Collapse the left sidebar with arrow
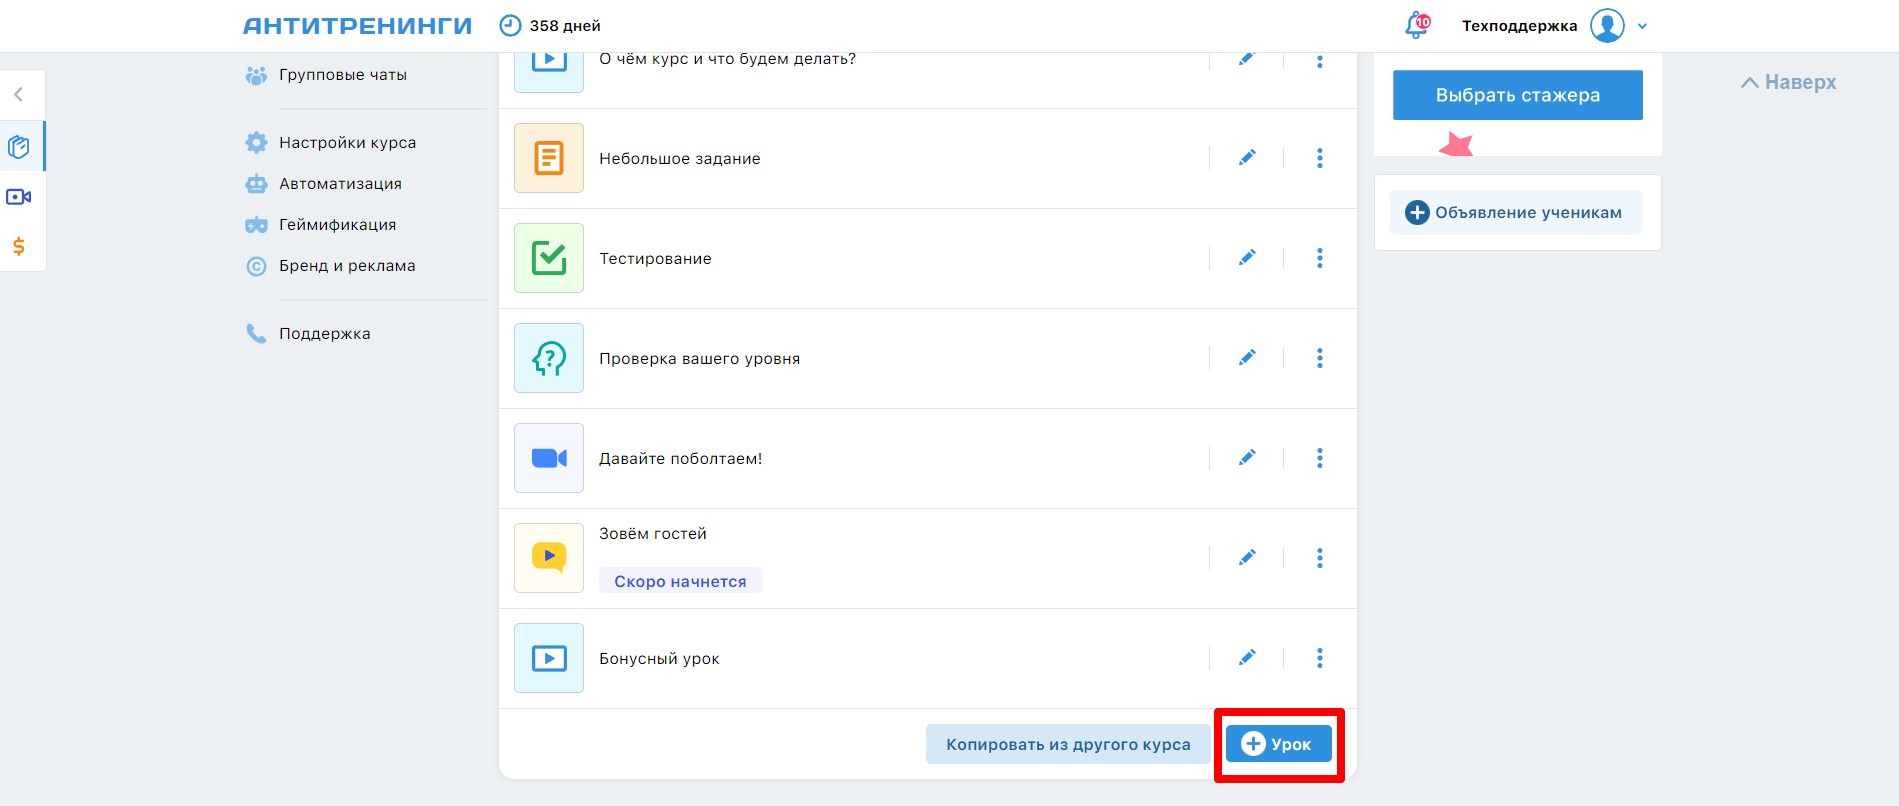Viewport: 1899px width, 806px height. [x=19, y=95]
